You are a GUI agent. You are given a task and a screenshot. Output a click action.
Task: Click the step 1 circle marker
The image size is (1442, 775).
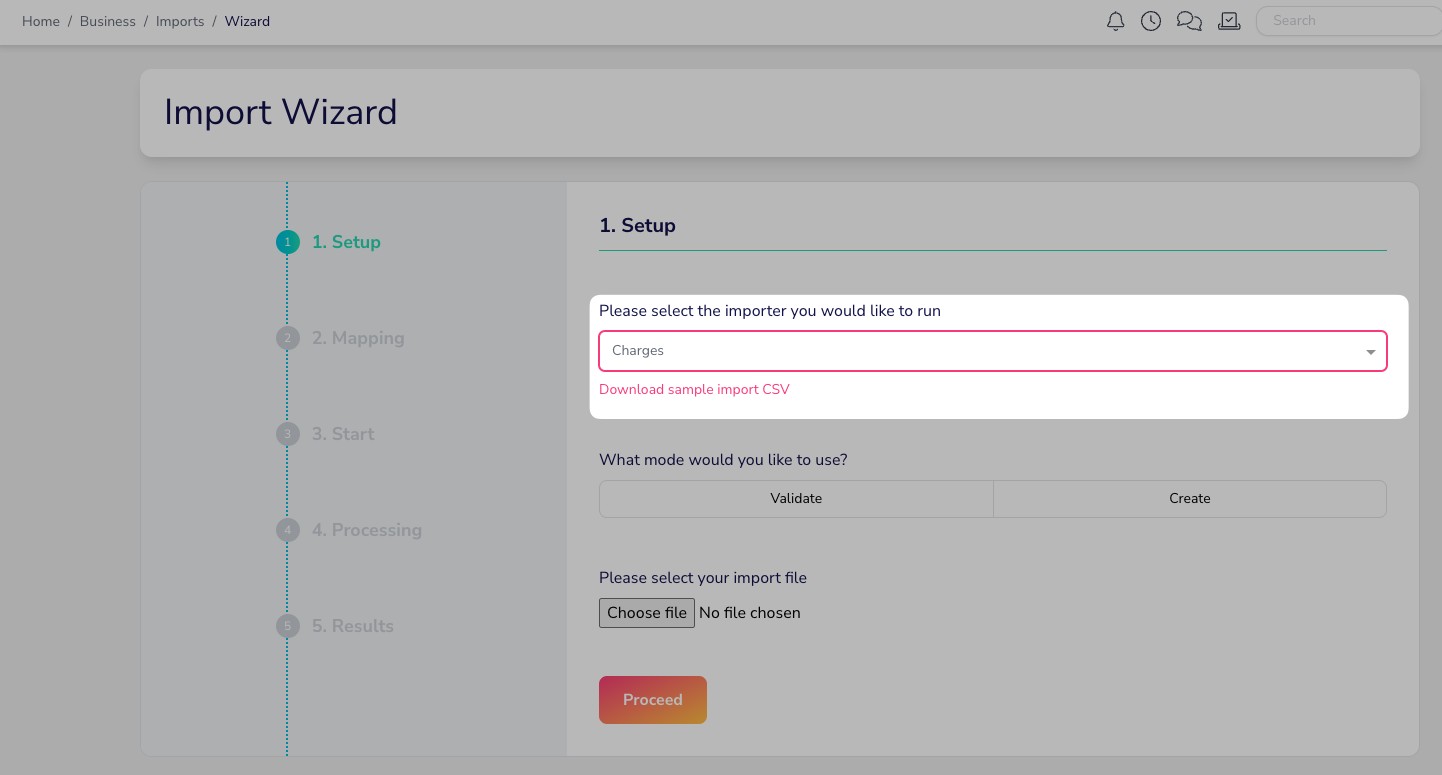(x=287, y=242)
